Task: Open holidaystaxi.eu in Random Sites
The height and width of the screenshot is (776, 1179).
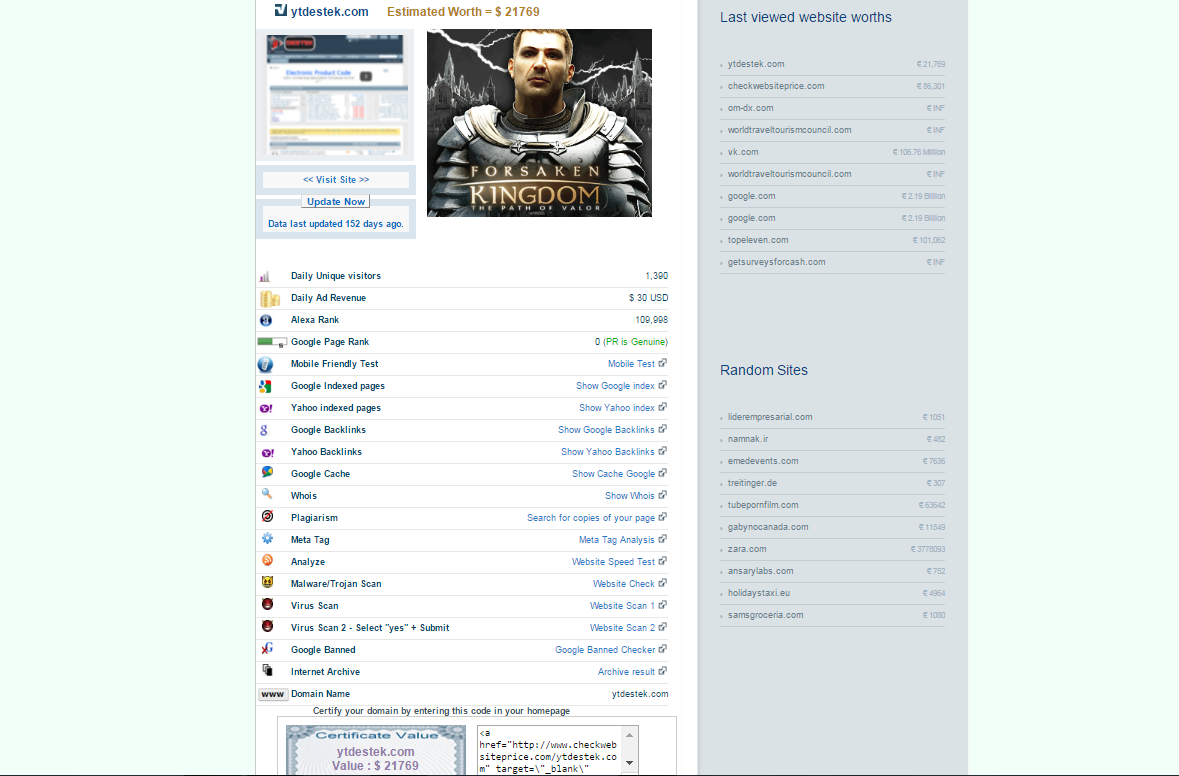Action: point(758,593)
